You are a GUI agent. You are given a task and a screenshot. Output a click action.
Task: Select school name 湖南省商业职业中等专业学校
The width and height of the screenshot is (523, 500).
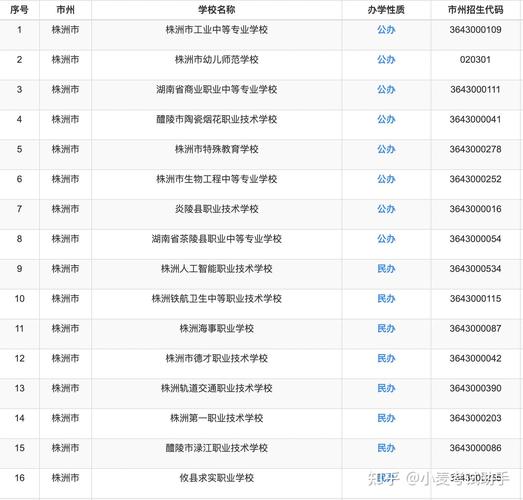pos(217,89)
